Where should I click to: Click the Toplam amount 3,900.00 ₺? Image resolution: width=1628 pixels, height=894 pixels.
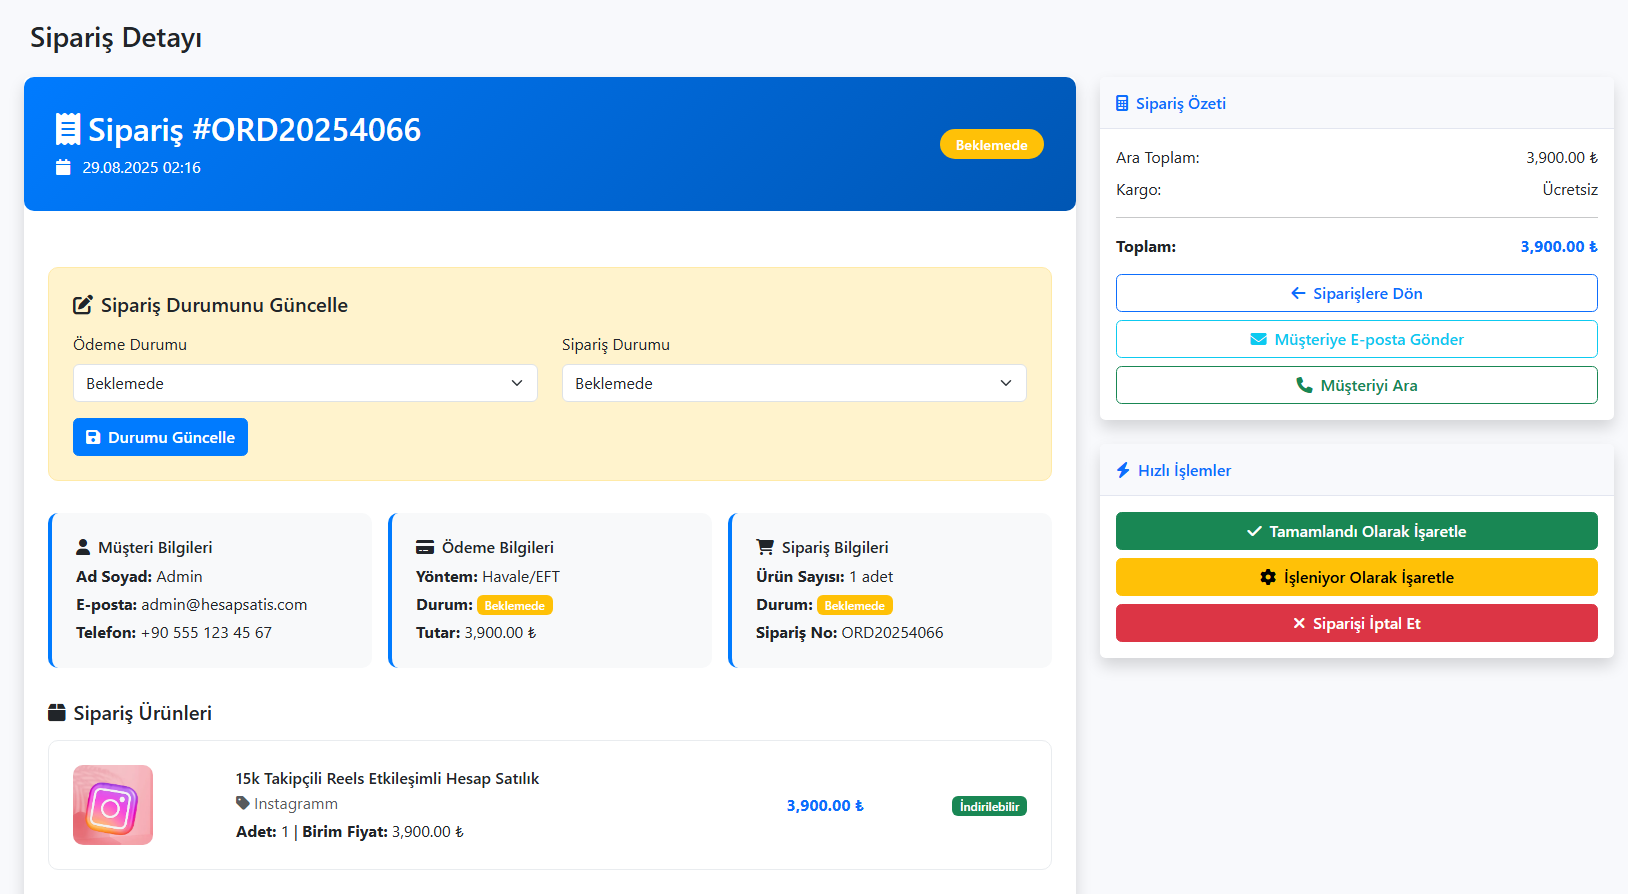(x=1559, y=246)
